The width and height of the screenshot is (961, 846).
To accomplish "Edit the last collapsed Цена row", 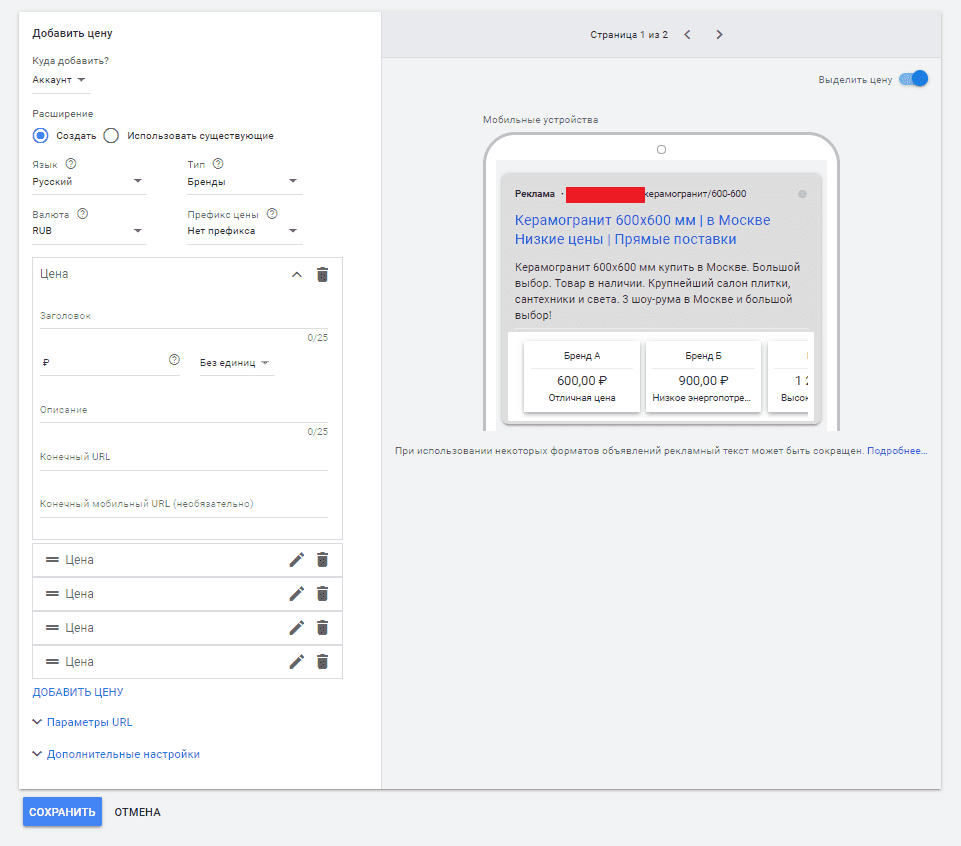I will click(297, 661).
